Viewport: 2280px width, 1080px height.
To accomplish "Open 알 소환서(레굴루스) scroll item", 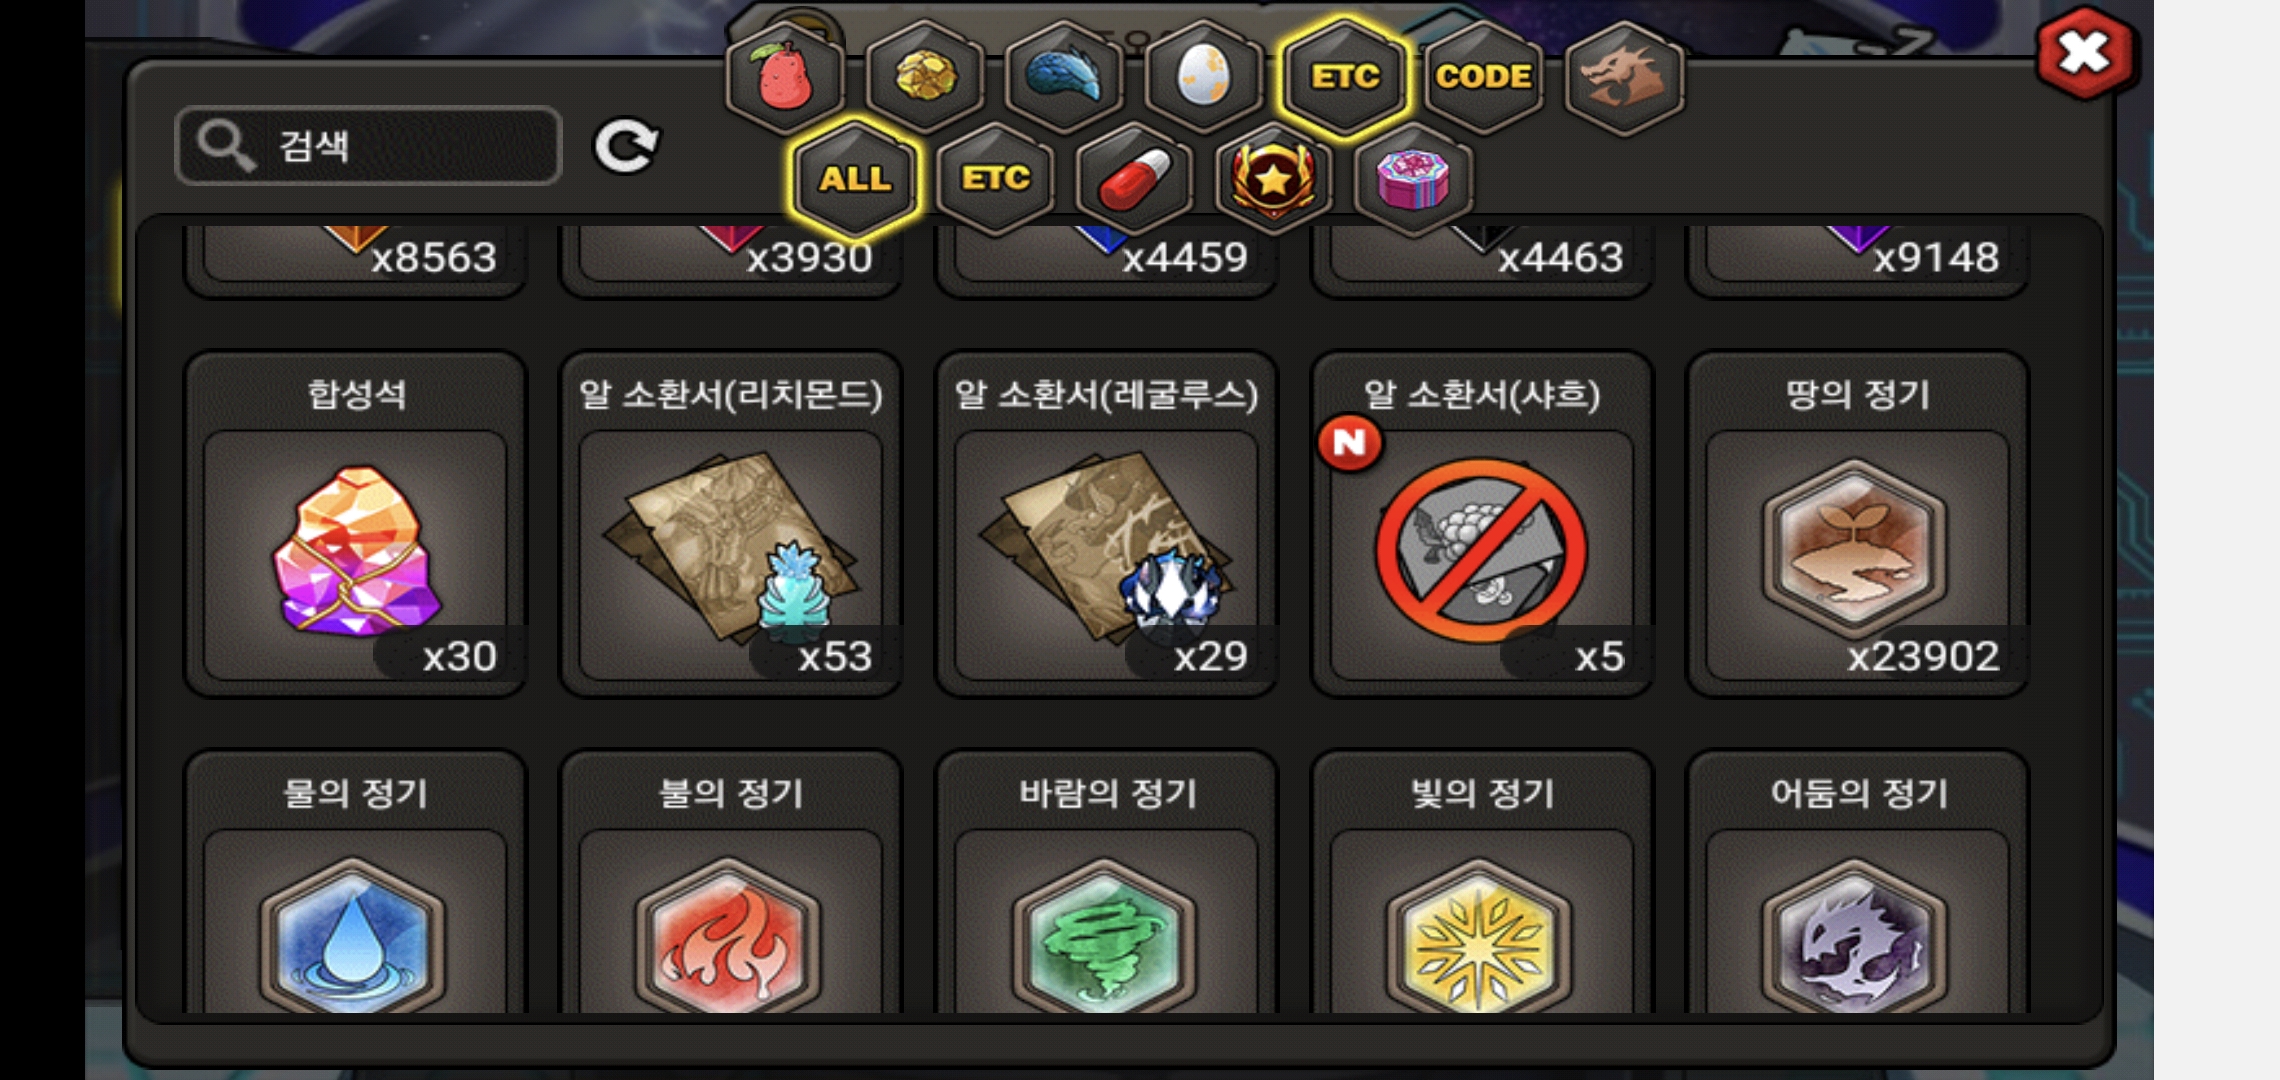I will coord(1106,524).
